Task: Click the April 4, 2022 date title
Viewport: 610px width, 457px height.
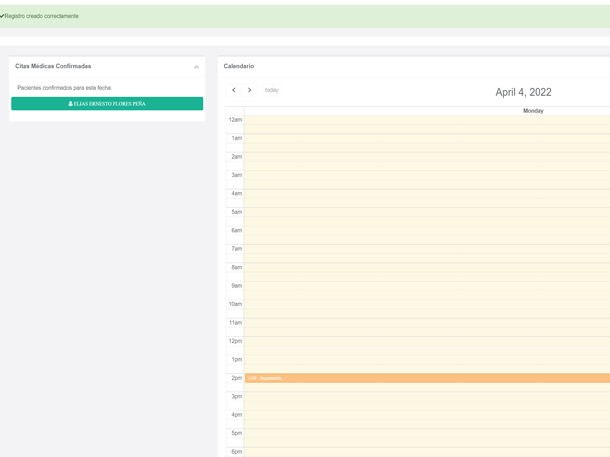Action: click(x=523, y=92)
